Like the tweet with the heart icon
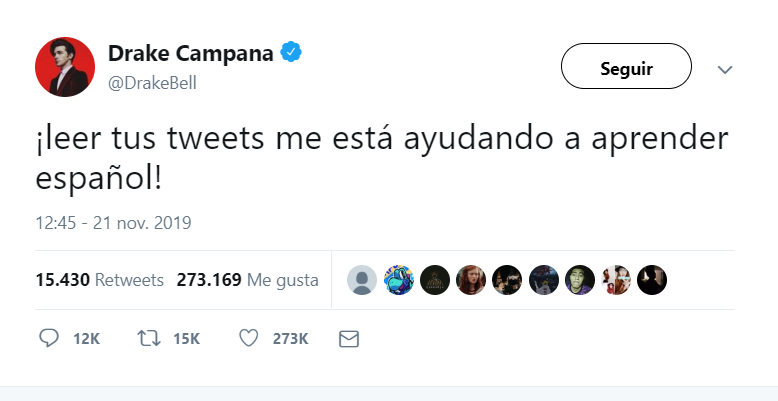 pyautogui.click(x=249, y=339)
